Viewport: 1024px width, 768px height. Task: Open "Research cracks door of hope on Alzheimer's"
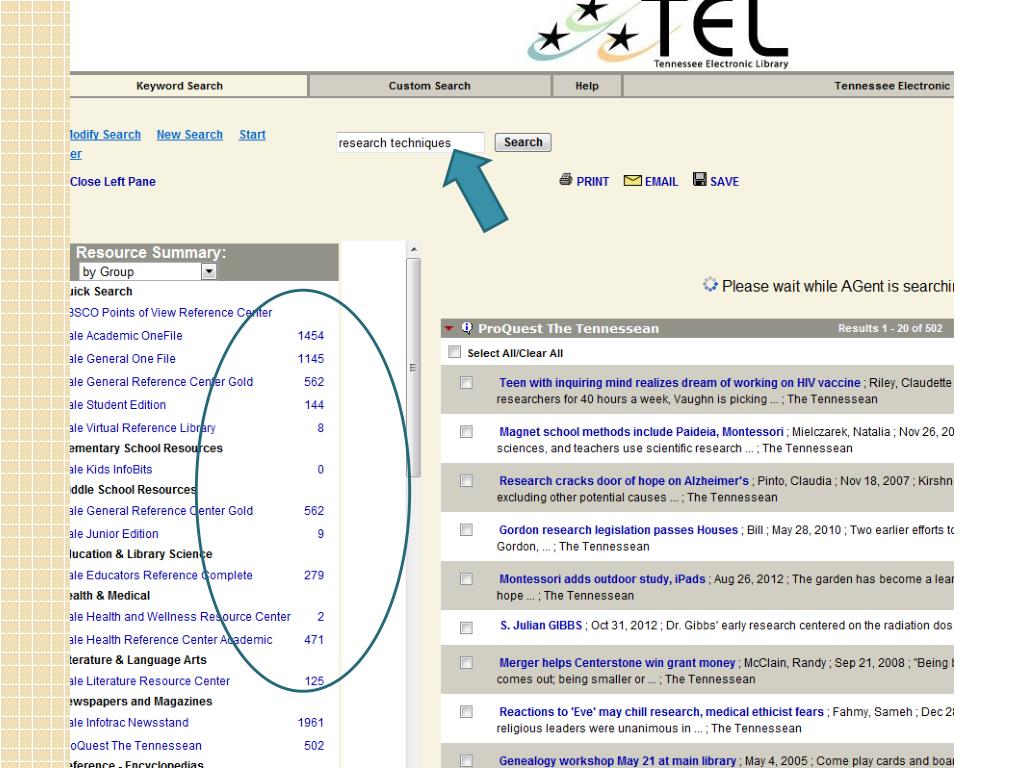coord(624,481)
